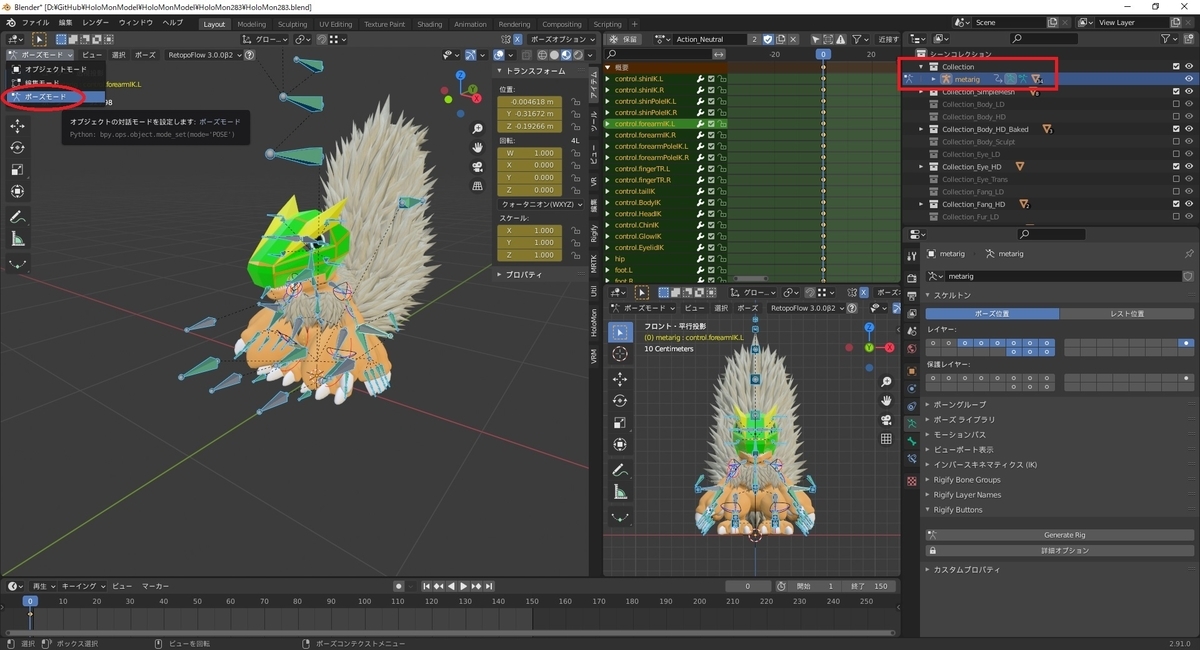Viewport: 1200px width, 650px height.
Task: Switch to the Sculpting workspace tab
Action: (293, 24)
